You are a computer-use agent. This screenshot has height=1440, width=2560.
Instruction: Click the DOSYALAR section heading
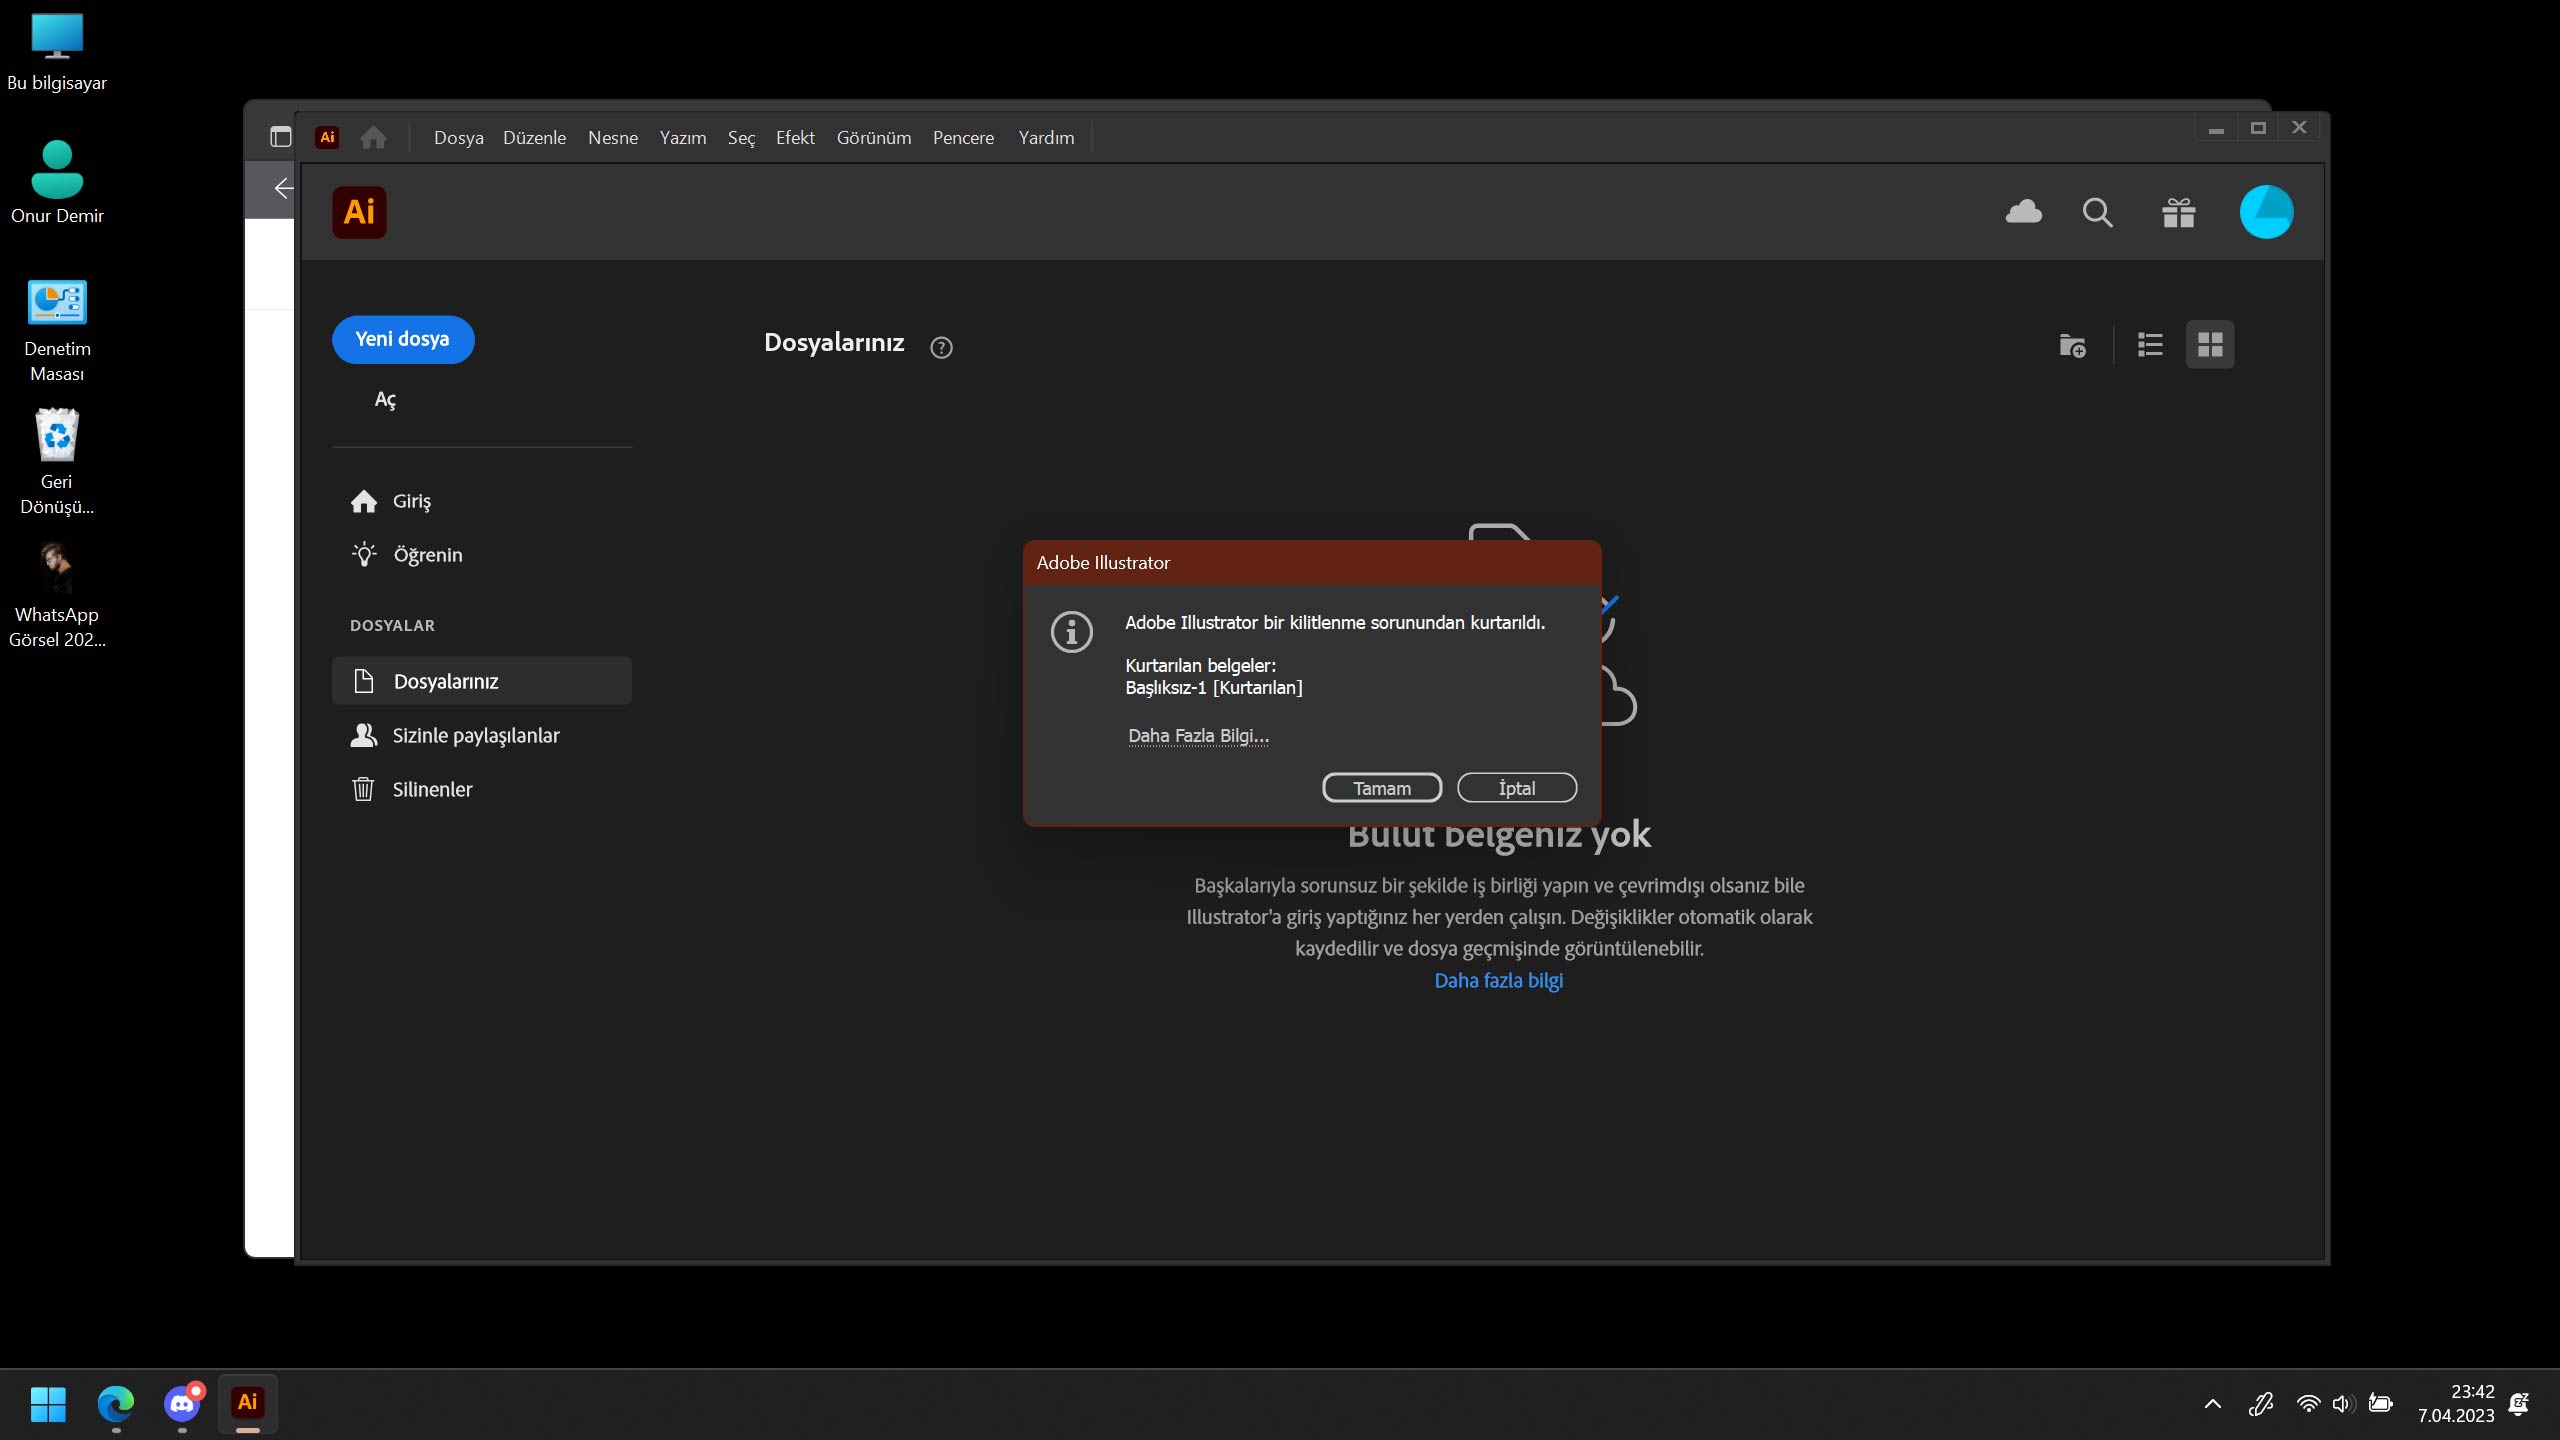coord(392,626)
